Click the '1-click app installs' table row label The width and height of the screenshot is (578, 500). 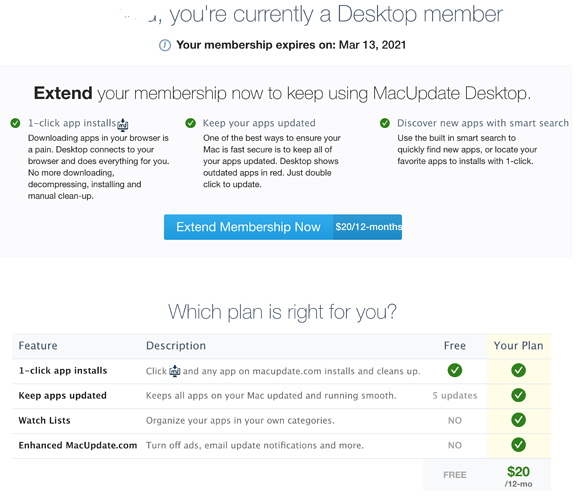click(63, 371)
